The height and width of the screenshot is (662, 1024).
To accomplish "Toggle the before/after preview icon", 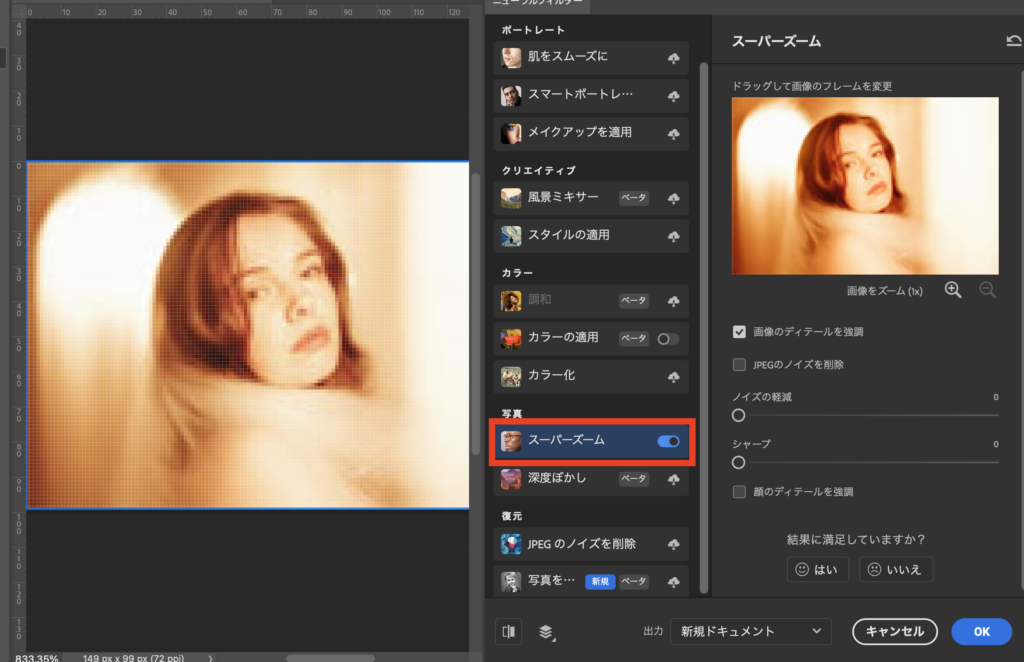I will pos(509,631).
